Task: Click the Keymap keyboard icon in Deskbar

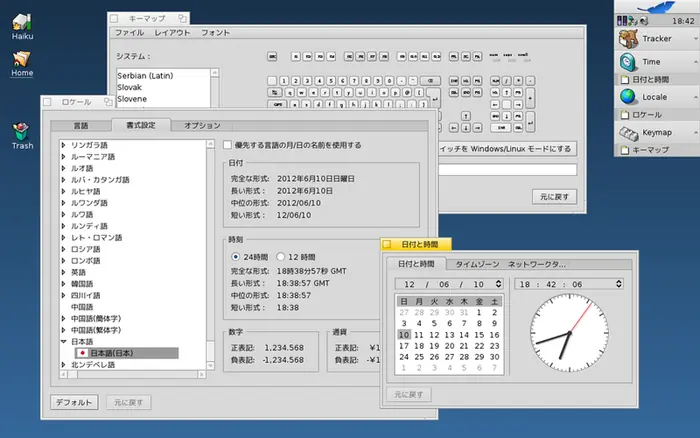Action: (x=629, y=132)
